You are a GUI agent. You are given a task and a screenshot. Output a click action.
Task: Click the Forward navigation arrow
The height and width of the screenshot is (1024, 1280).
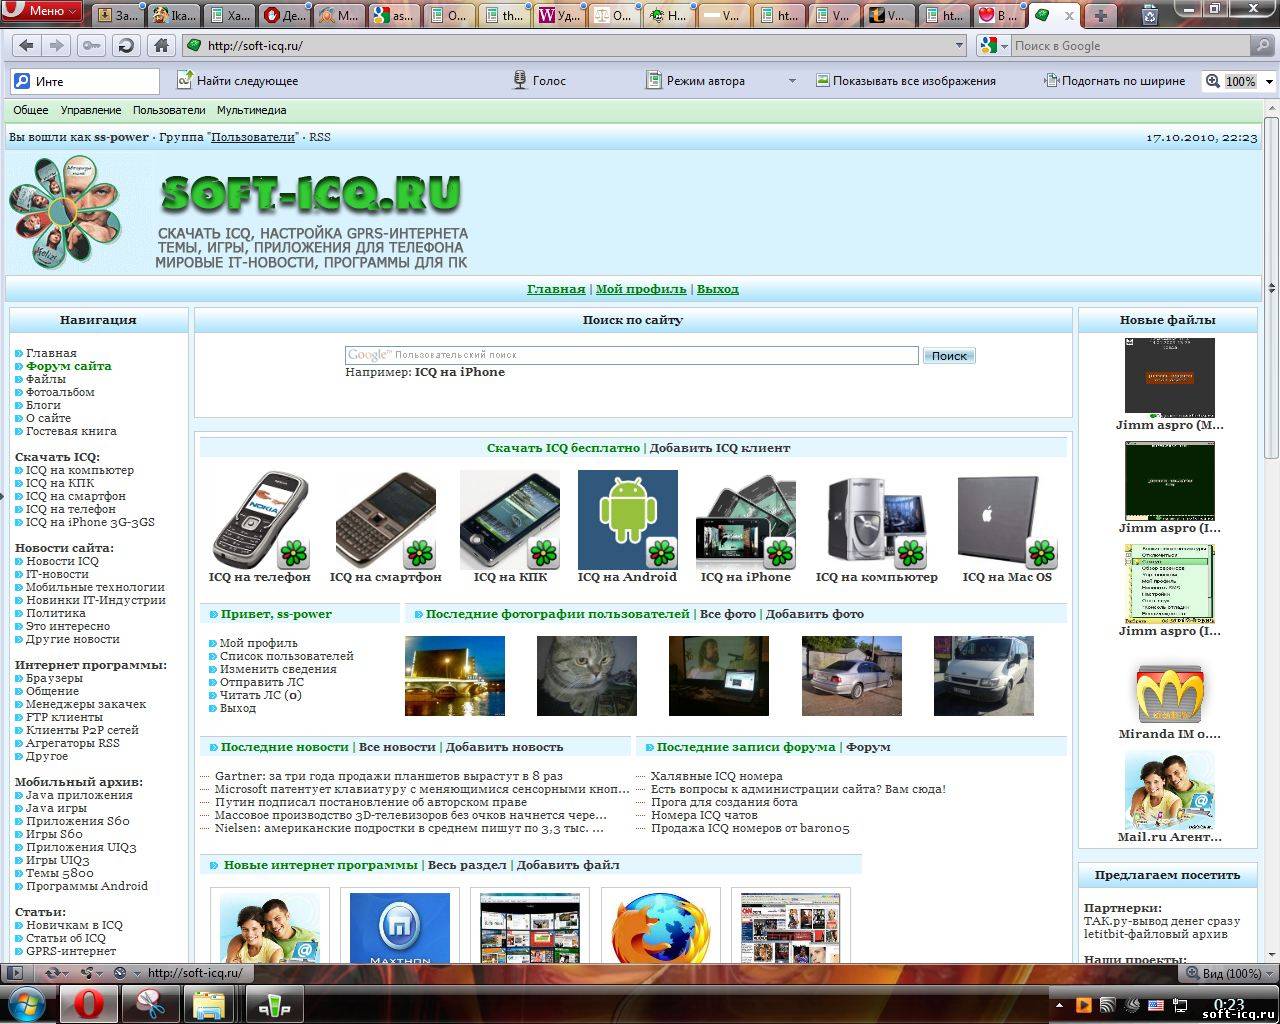[56, 45]
